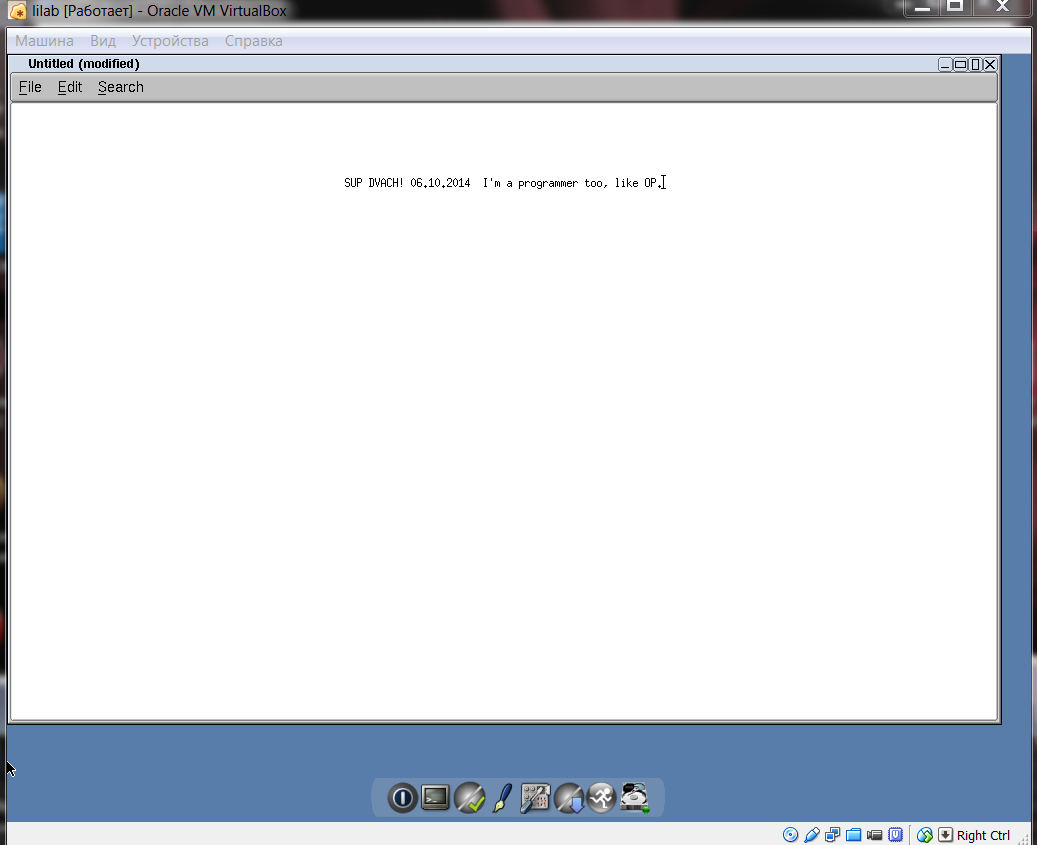
Task: Open the Устройства menu in VirtualBox
Action: [x=170, y=41]
